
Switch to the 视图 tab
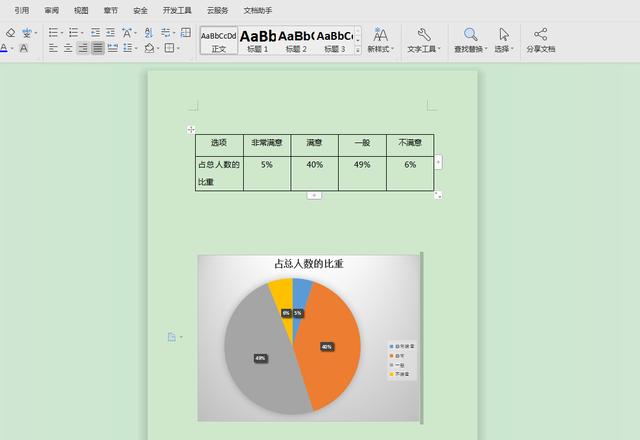click(x=81, y=11)
